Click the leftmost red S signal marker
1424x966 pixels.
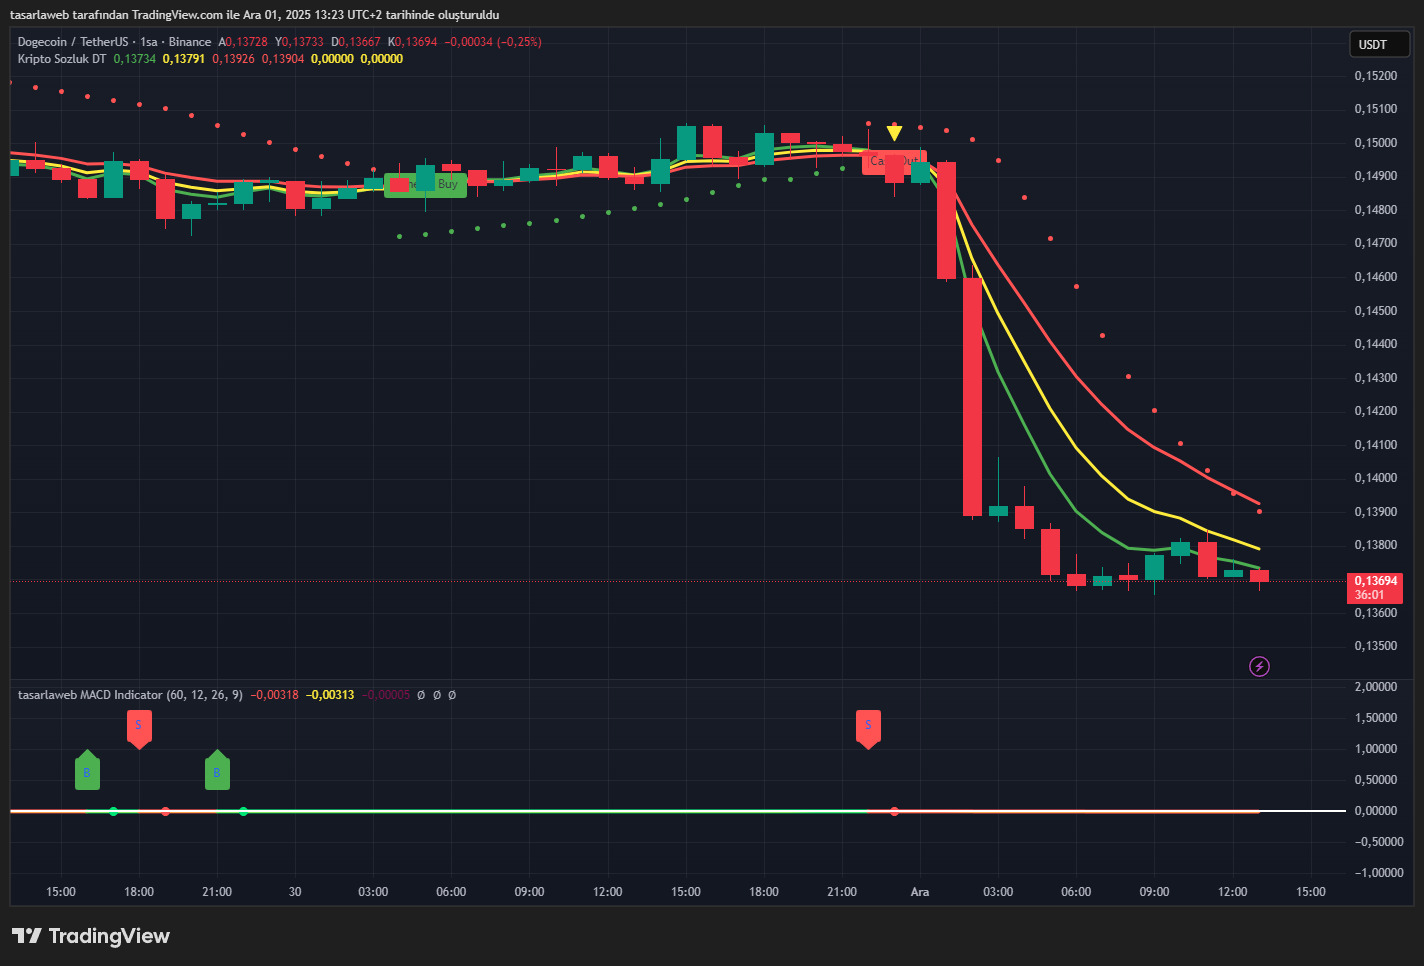139,727
